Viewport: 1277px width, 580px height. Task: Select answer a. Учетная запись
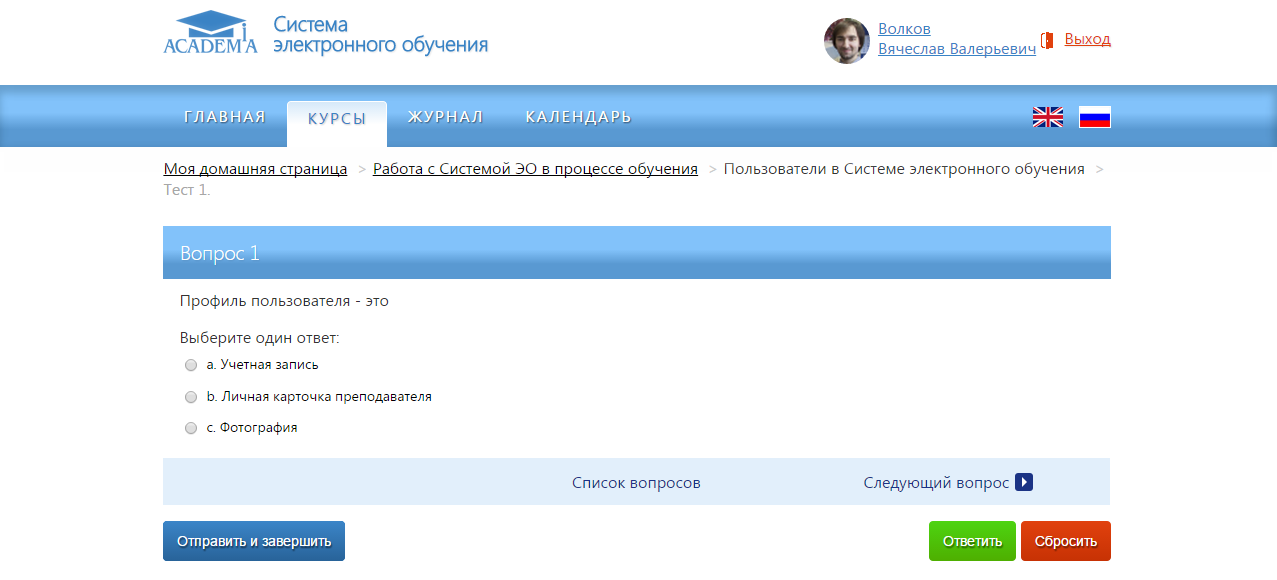[191, 366]
